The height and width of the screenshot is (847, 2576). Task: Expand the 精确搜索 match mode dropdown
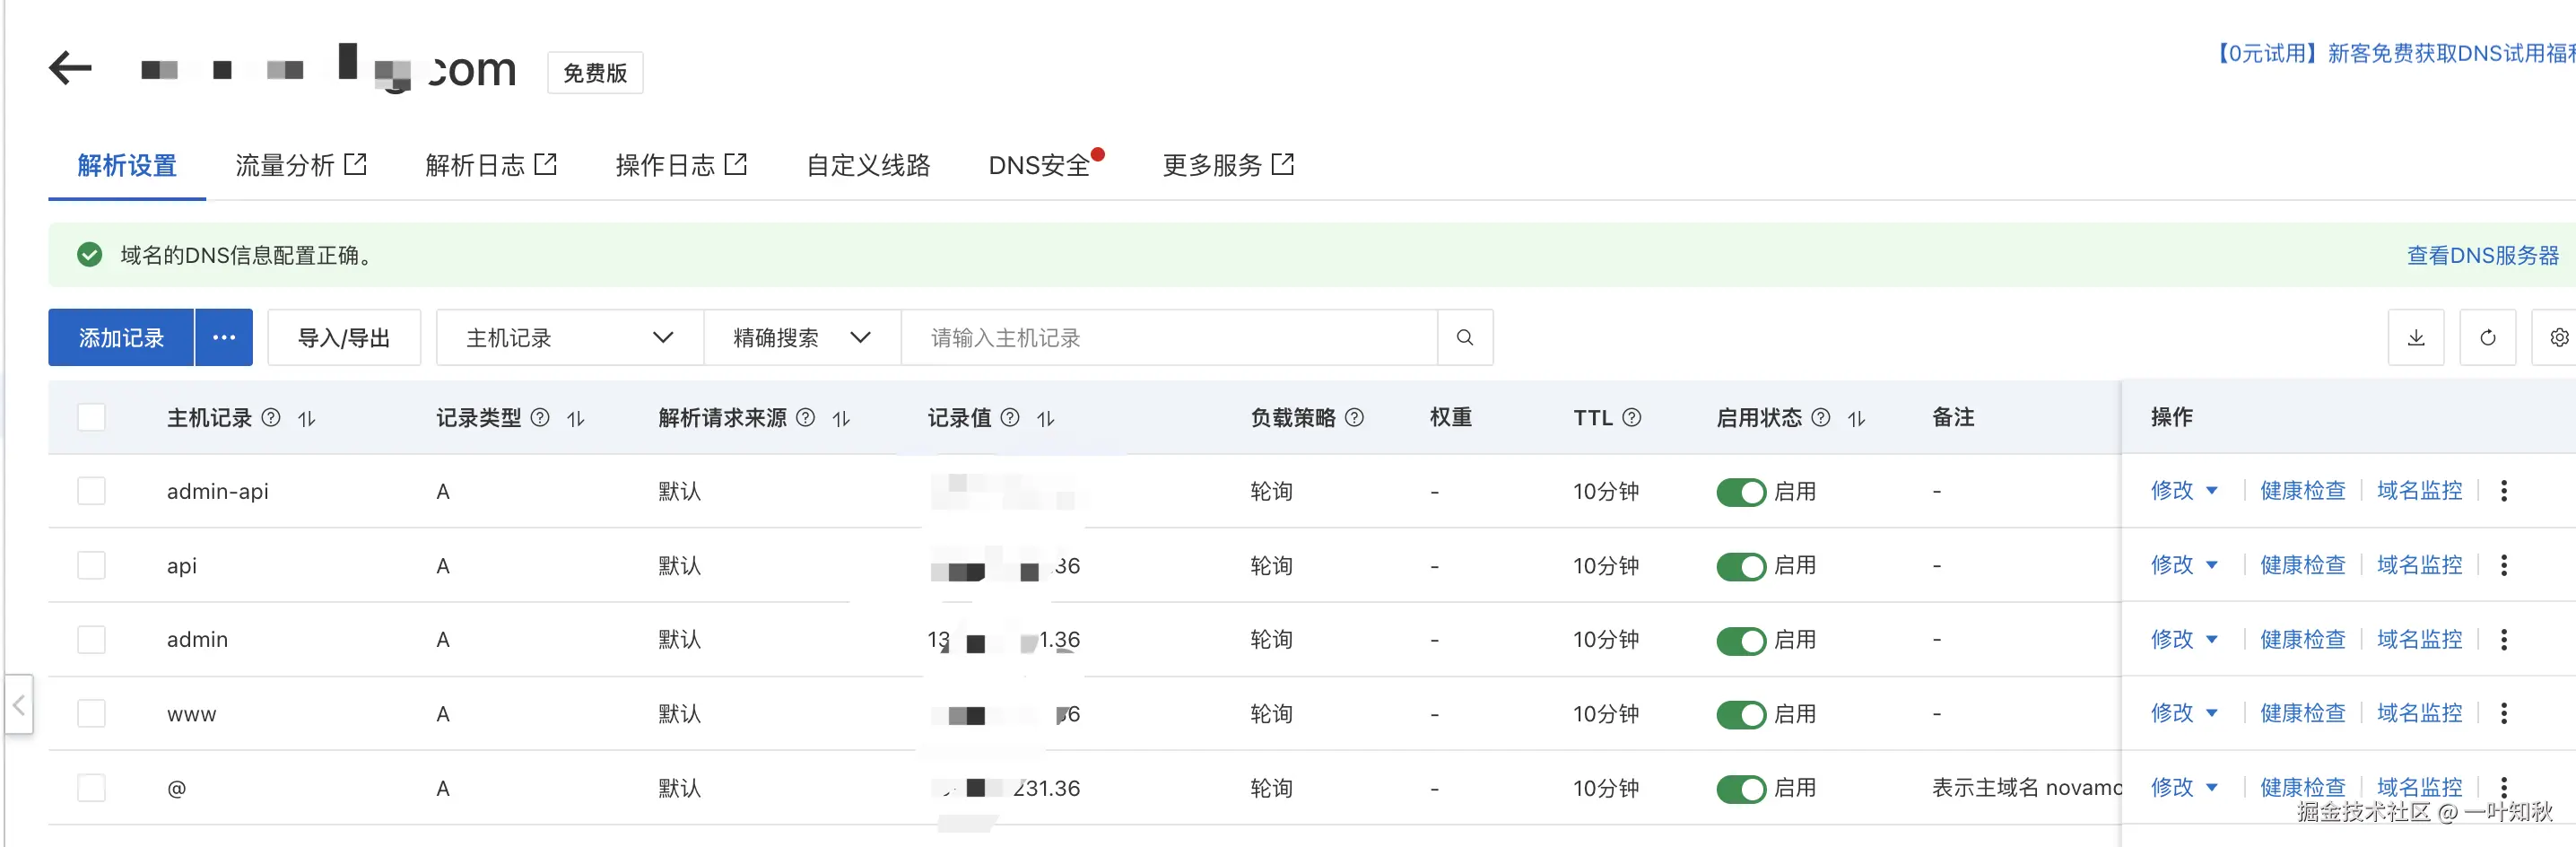click(x=801, y=338)
